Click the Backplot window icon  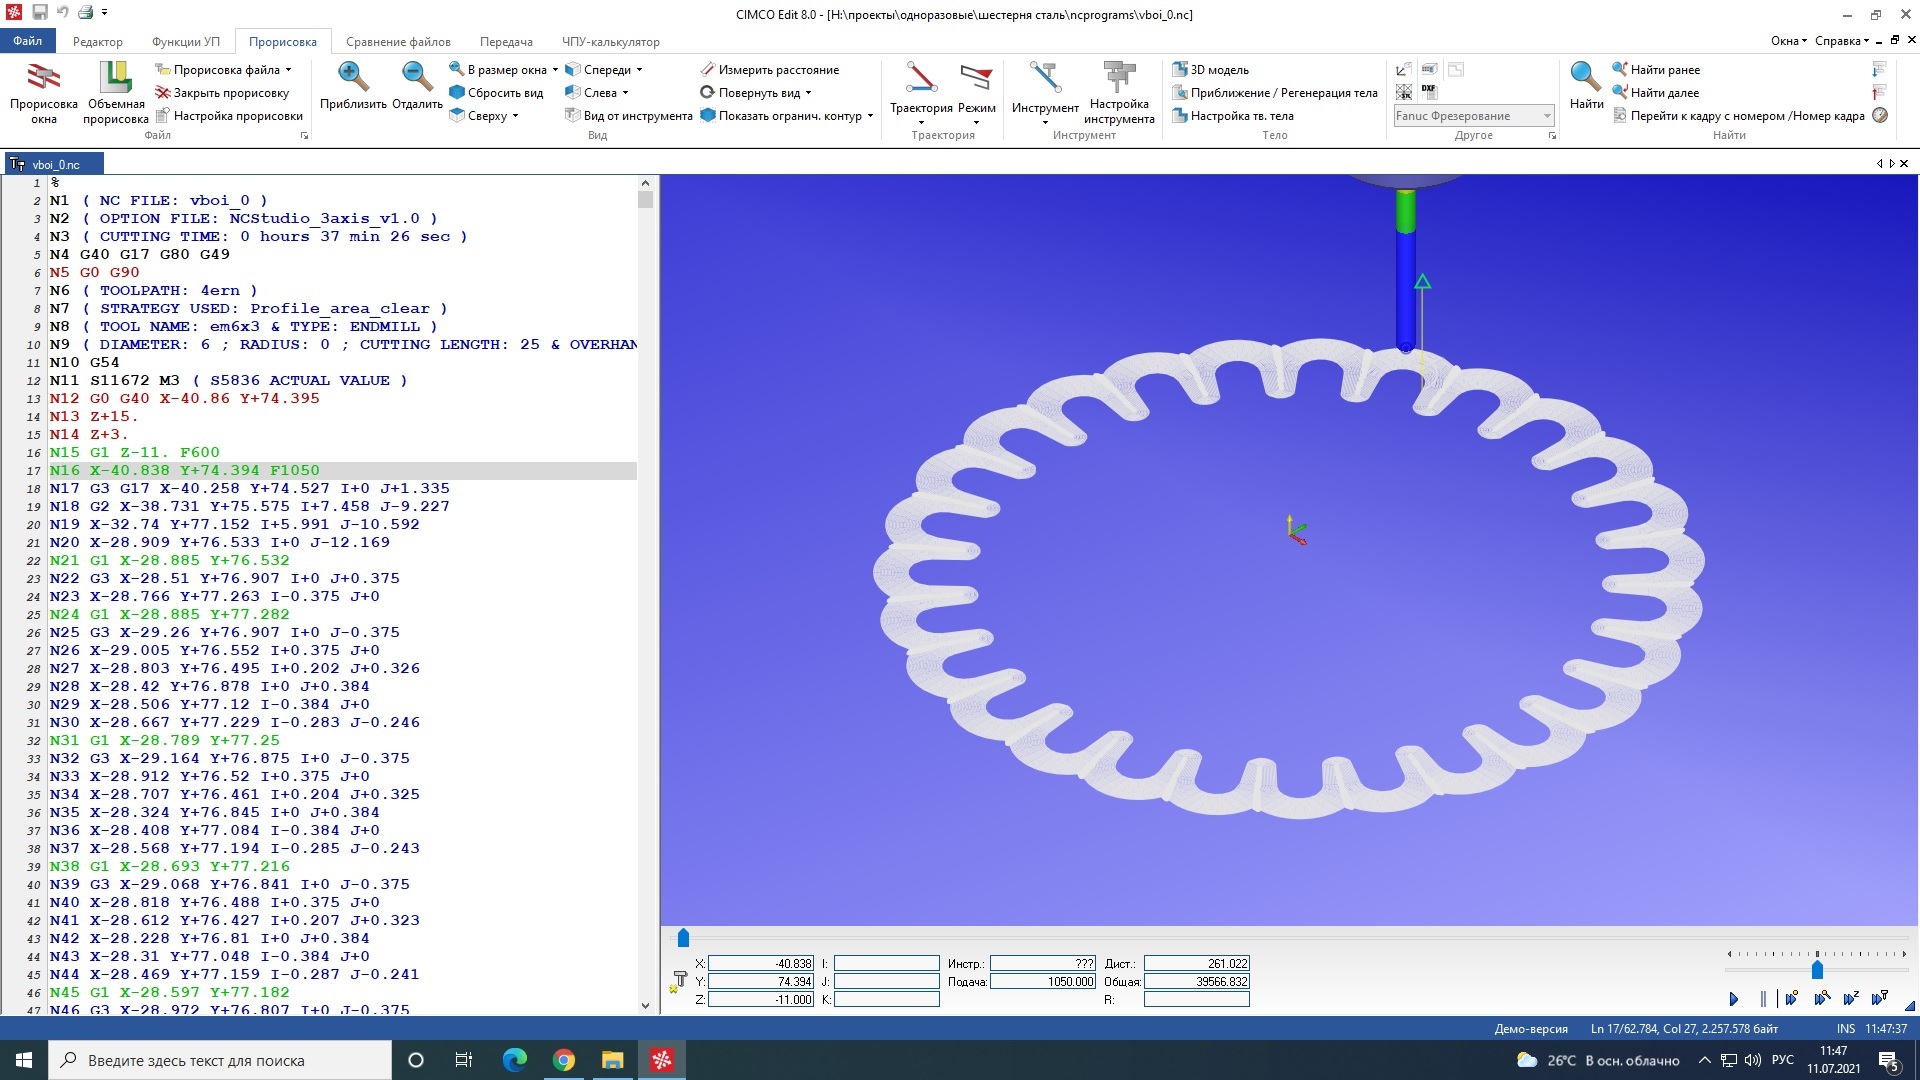[x=43, y=77]
